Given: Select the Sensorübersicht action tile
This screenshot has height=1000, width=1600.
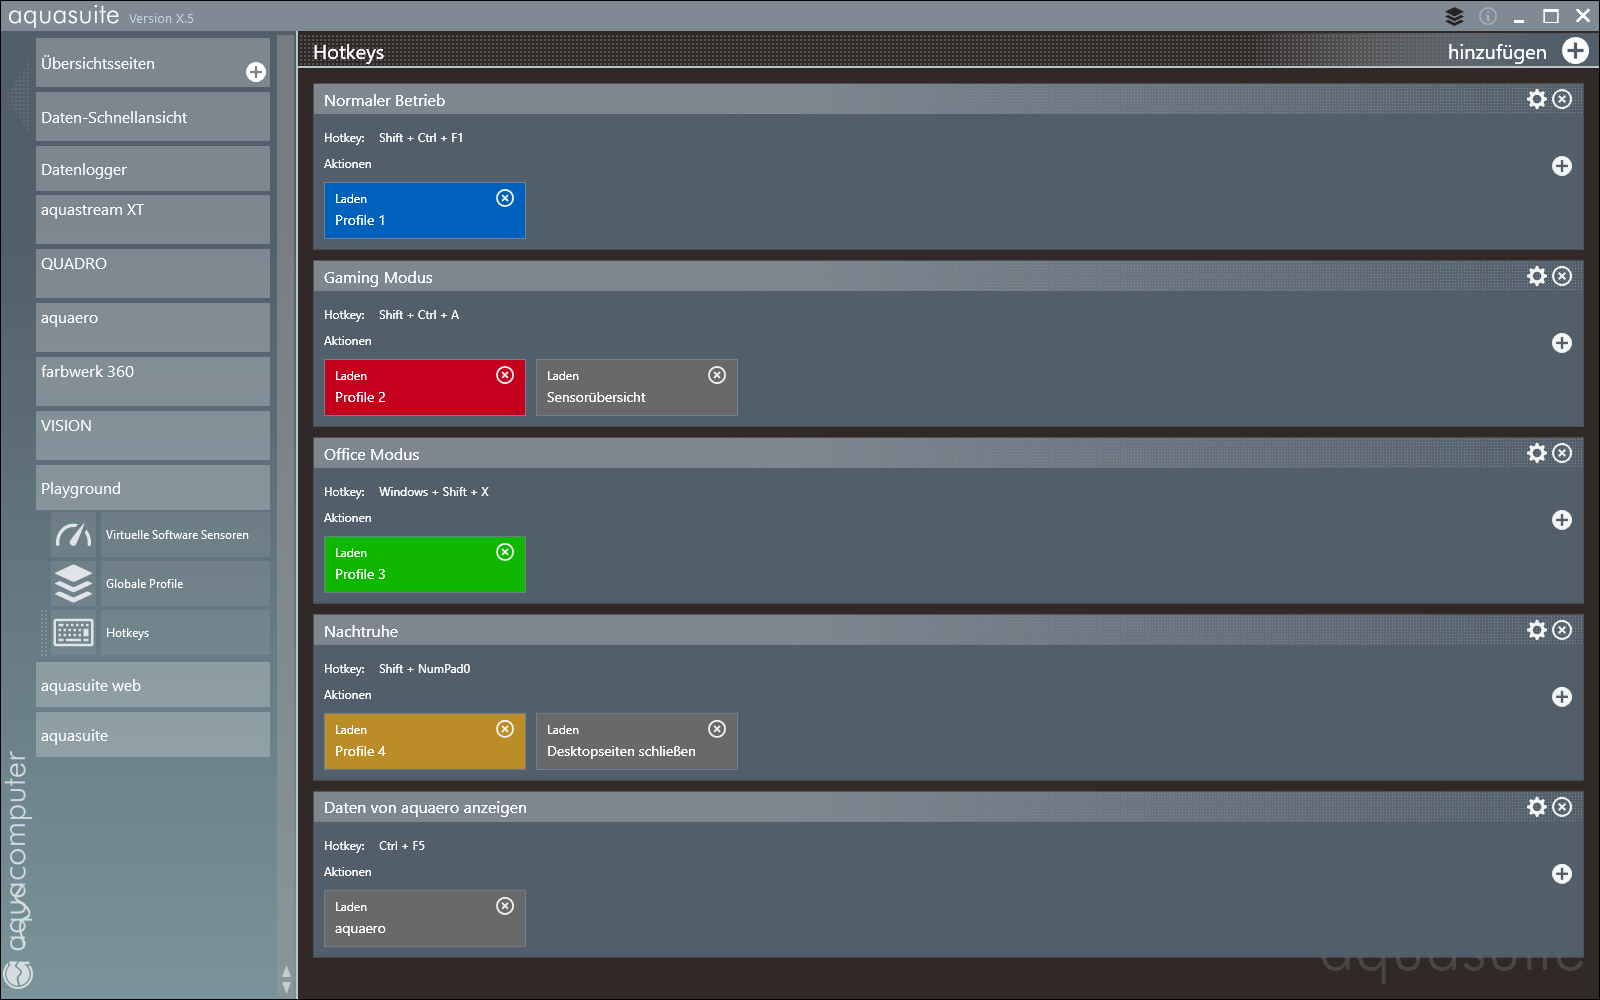Looking at the screenshot, I should [637, 387].
